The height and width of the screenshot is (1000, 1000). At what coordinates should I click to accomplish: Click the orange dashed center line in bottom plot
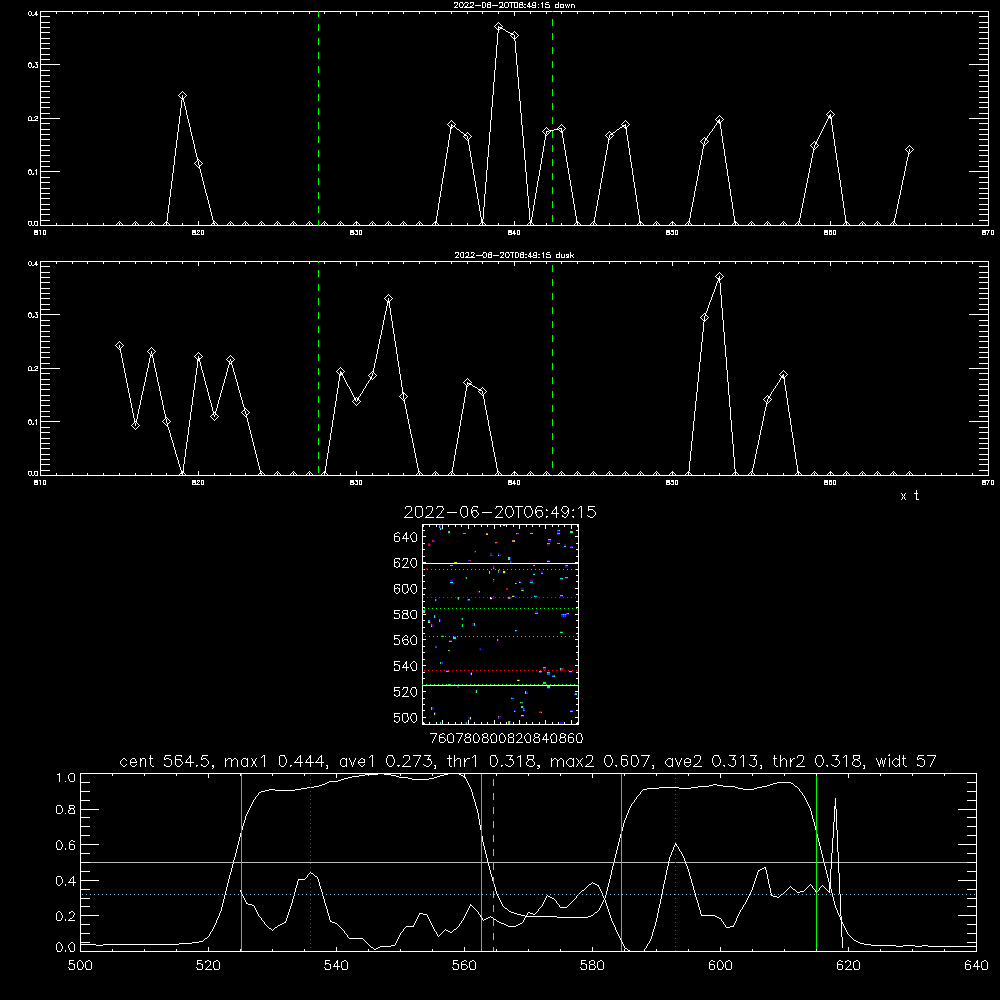click(494, 861)
